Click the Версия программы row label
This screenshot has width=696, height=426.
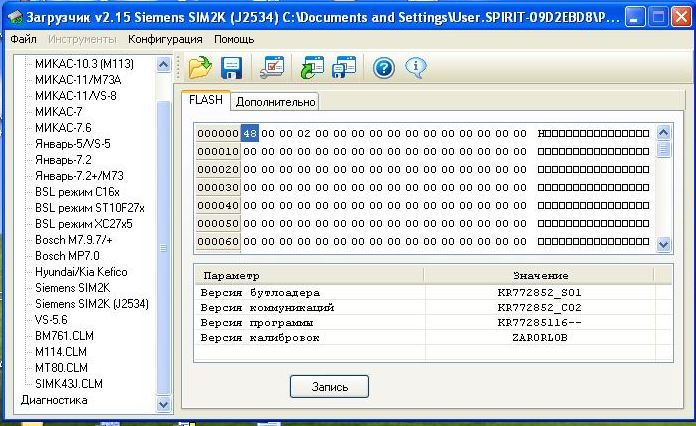click(257, 323)
